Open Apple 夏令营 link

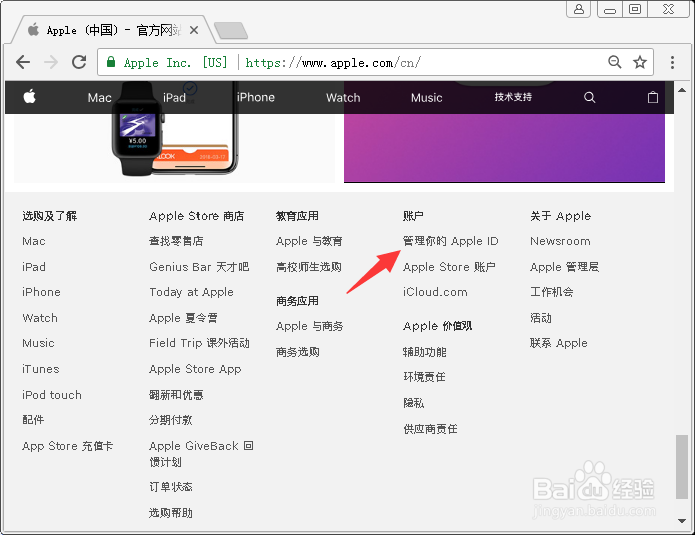point(183,318)
